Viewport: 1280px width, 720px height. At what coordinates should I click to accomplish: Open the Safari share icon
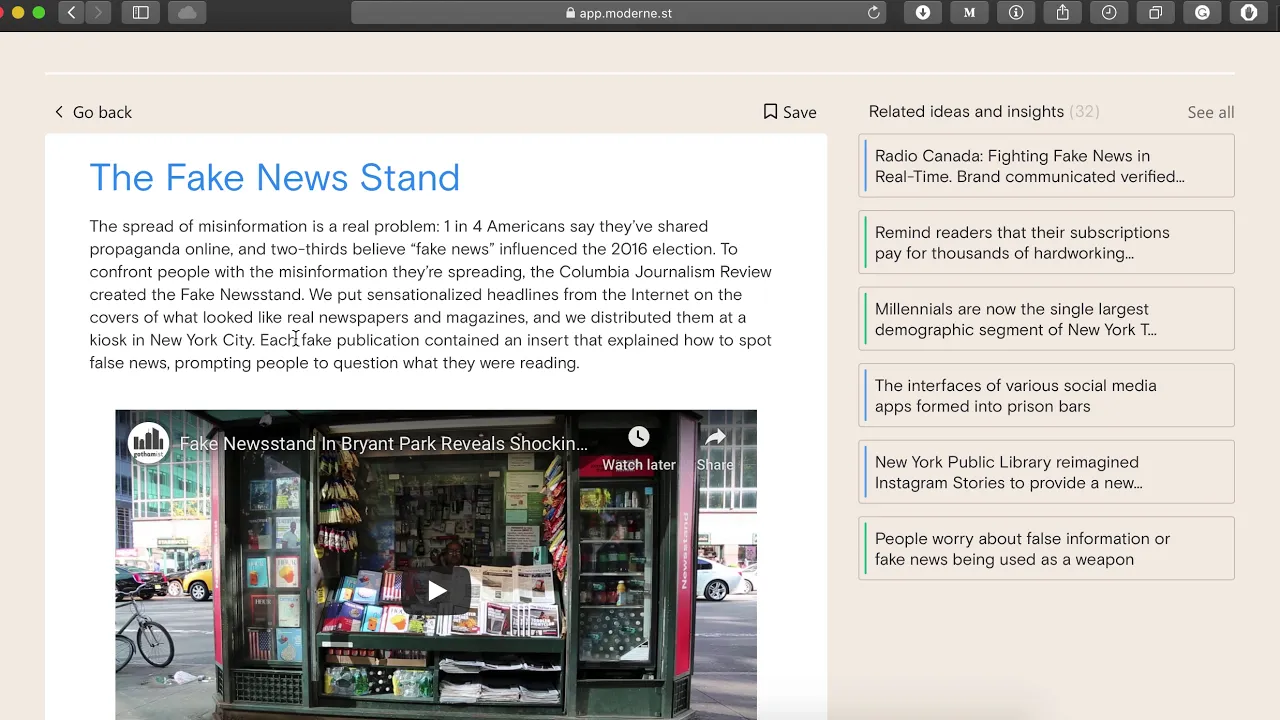click(x=1063, y=12)
